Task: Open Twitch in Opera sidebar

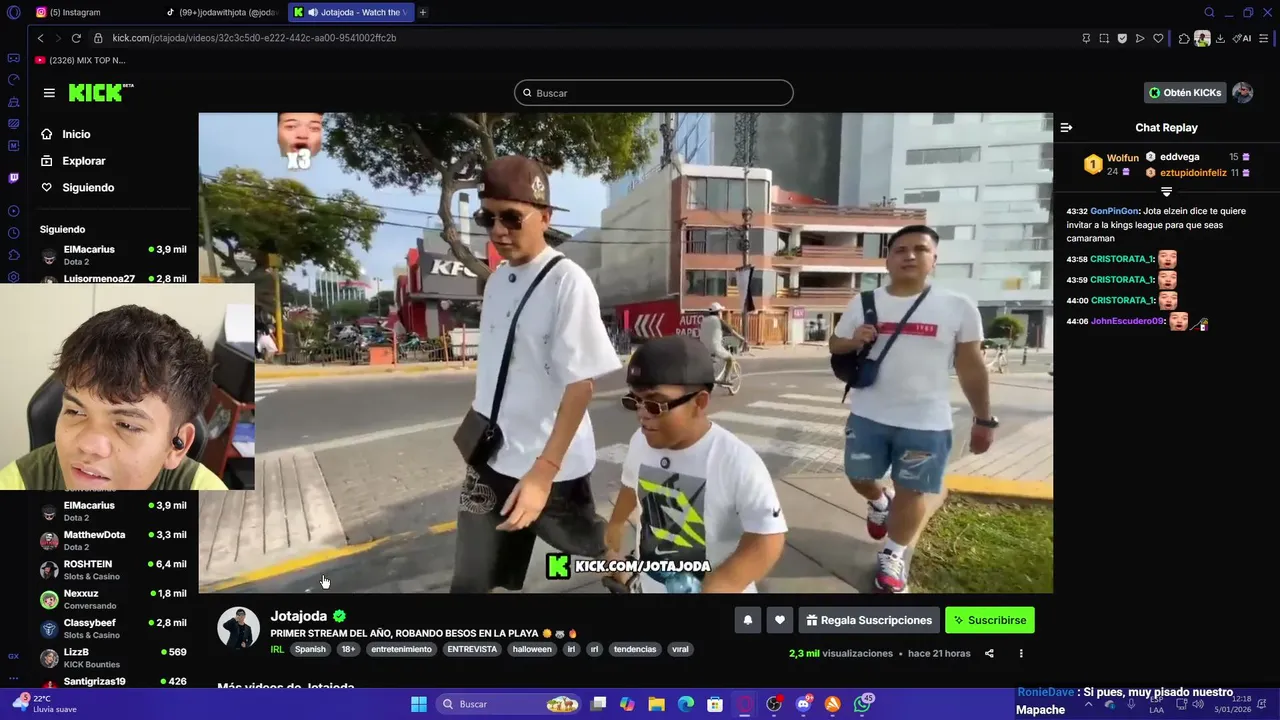Action: (x=13, y=178)
